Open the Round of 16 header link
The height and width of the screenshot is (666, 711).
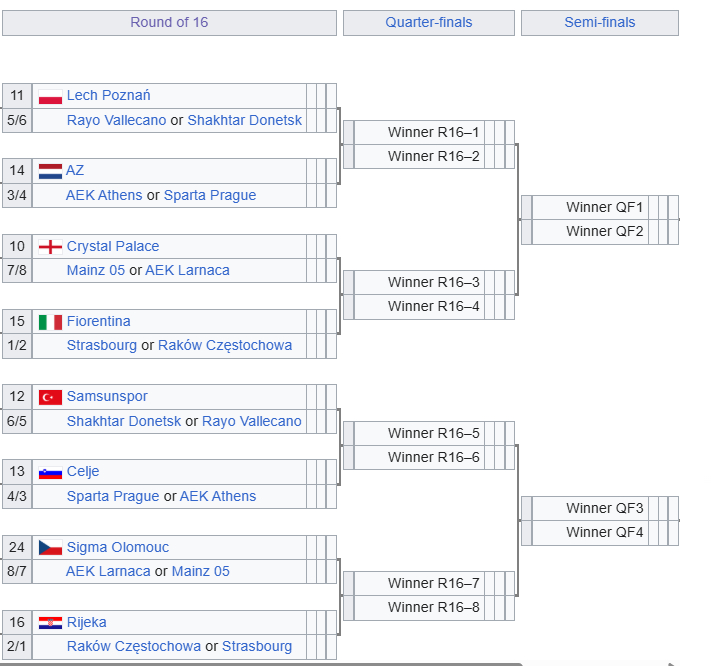click(169, 22)
